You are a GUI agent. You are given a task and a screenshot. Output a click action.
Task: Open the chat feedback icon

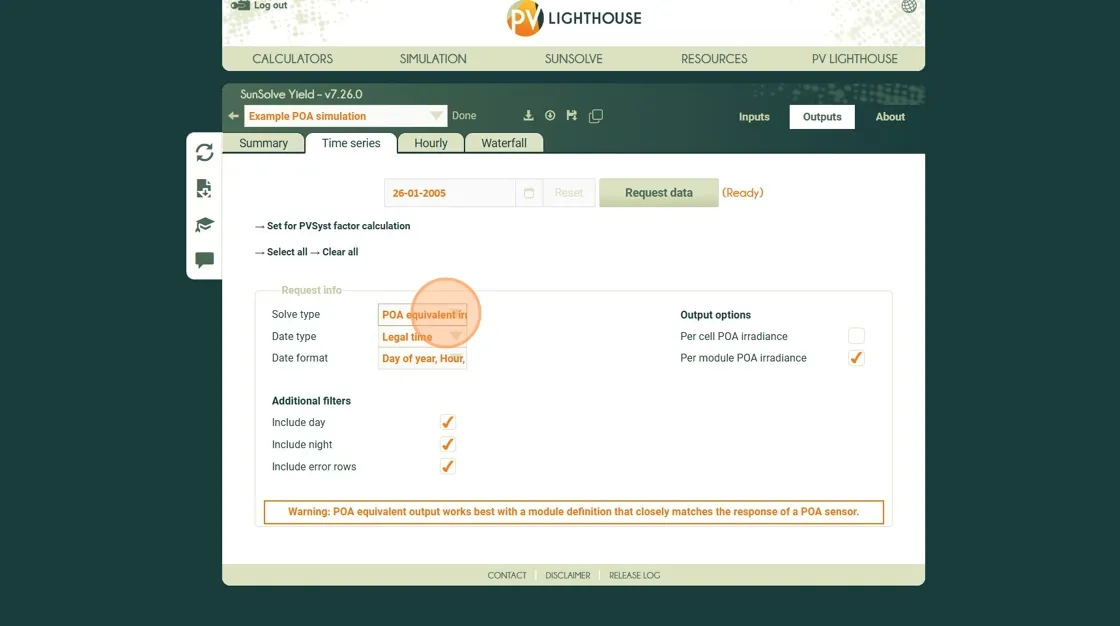204,261
